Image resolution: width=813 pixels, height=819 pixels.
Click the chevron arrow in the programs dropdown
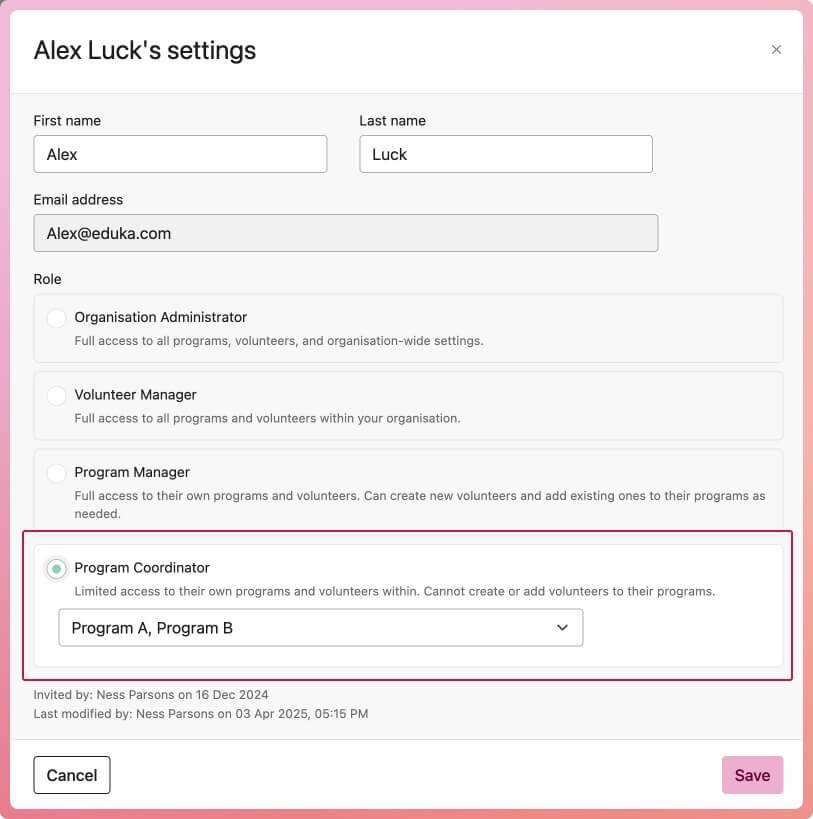click(x=562, y=628)
